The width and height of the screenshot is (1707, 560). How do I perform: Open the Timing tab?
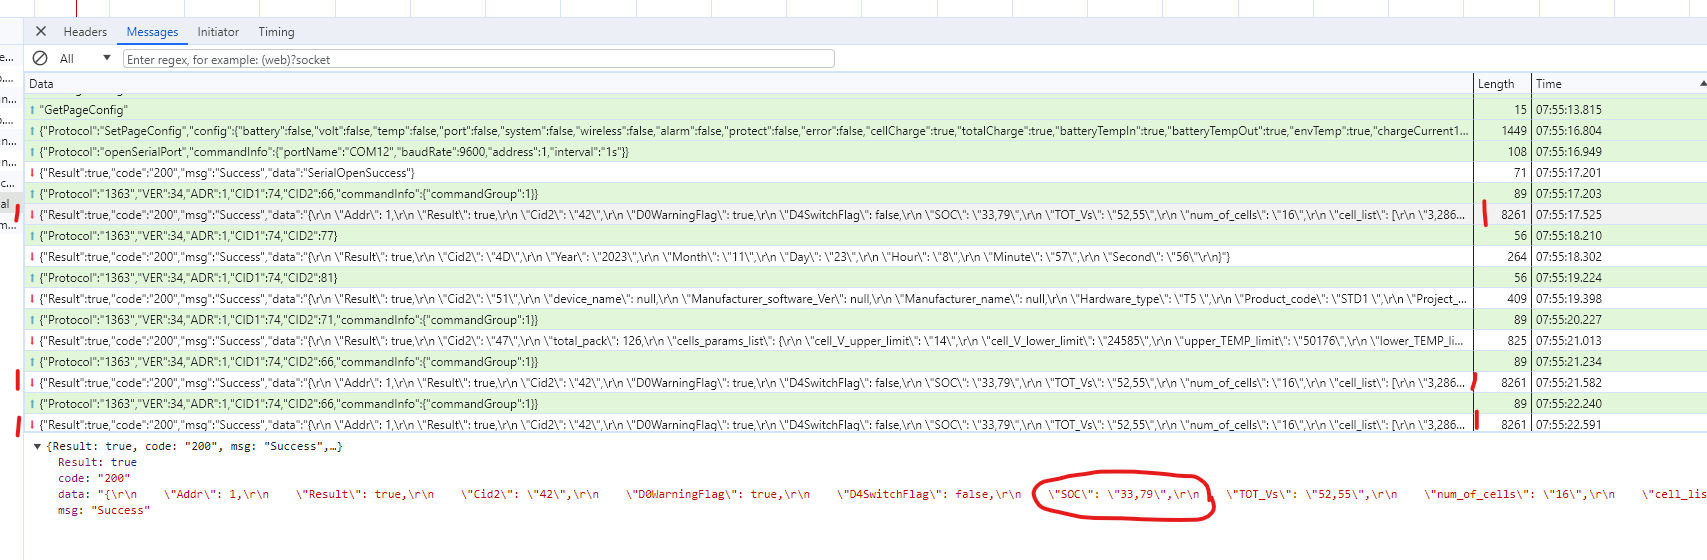[x=276, y=32]
